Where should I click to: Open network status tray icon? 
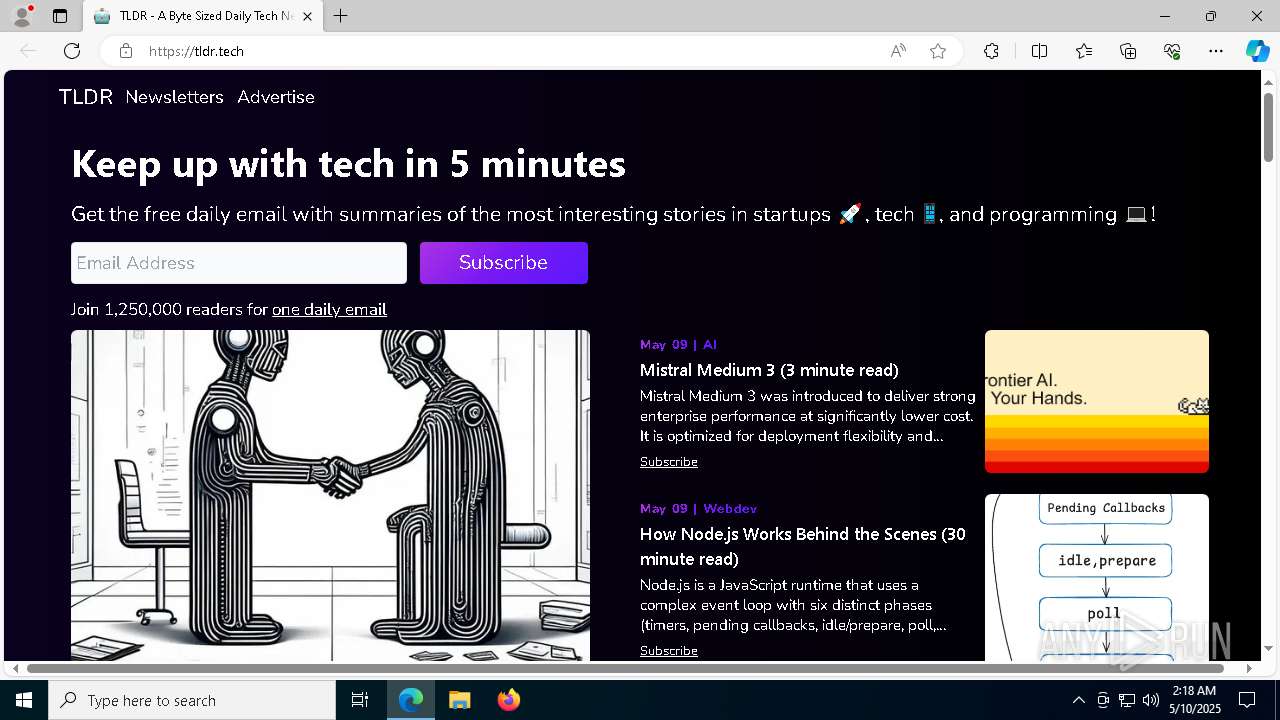[1127, 700]
